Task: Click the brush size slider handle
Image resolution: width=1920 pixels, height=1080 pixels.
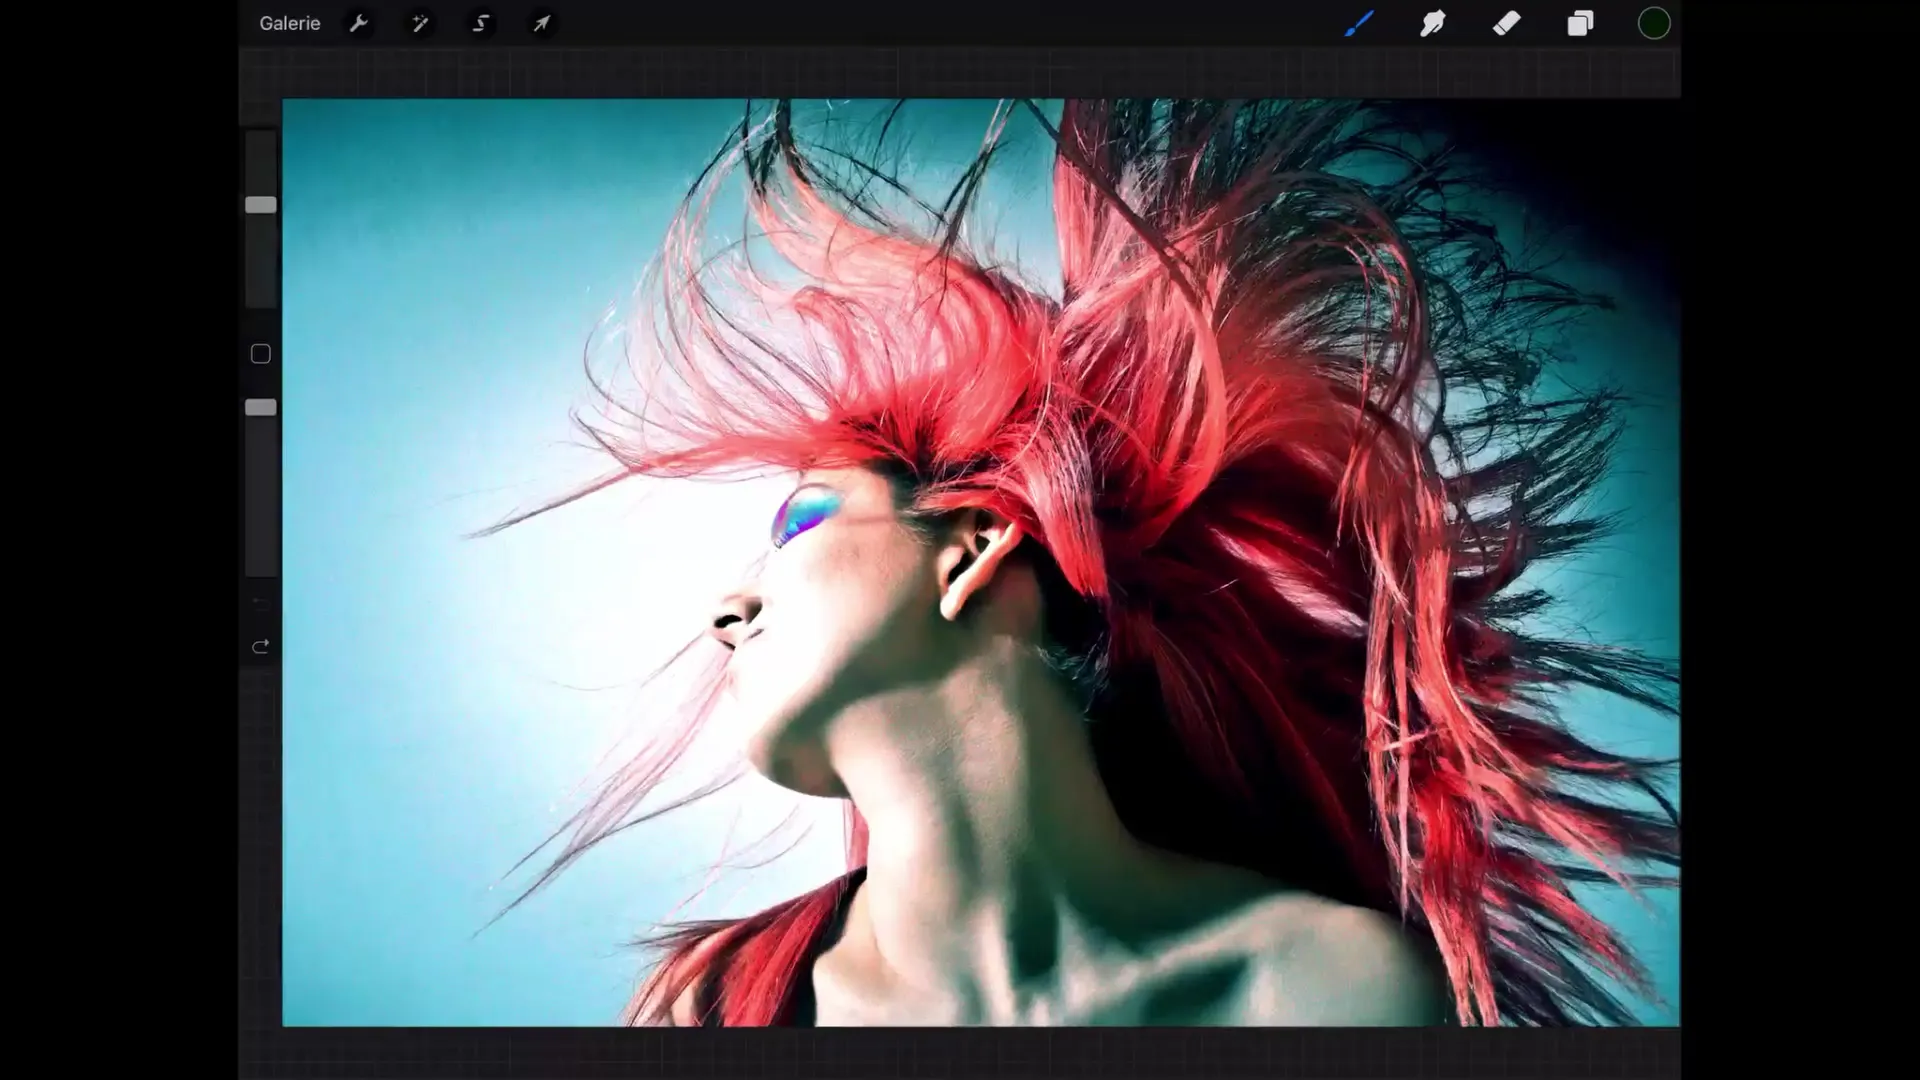Action: pyautogui.click(x=261, y=205)
